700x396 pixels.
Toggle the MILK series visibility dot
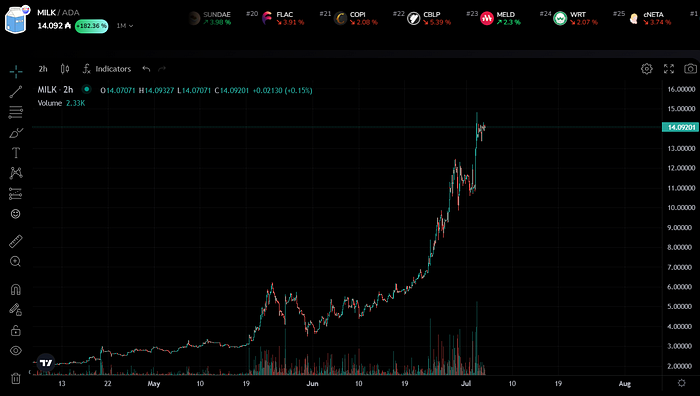[87, 89]
